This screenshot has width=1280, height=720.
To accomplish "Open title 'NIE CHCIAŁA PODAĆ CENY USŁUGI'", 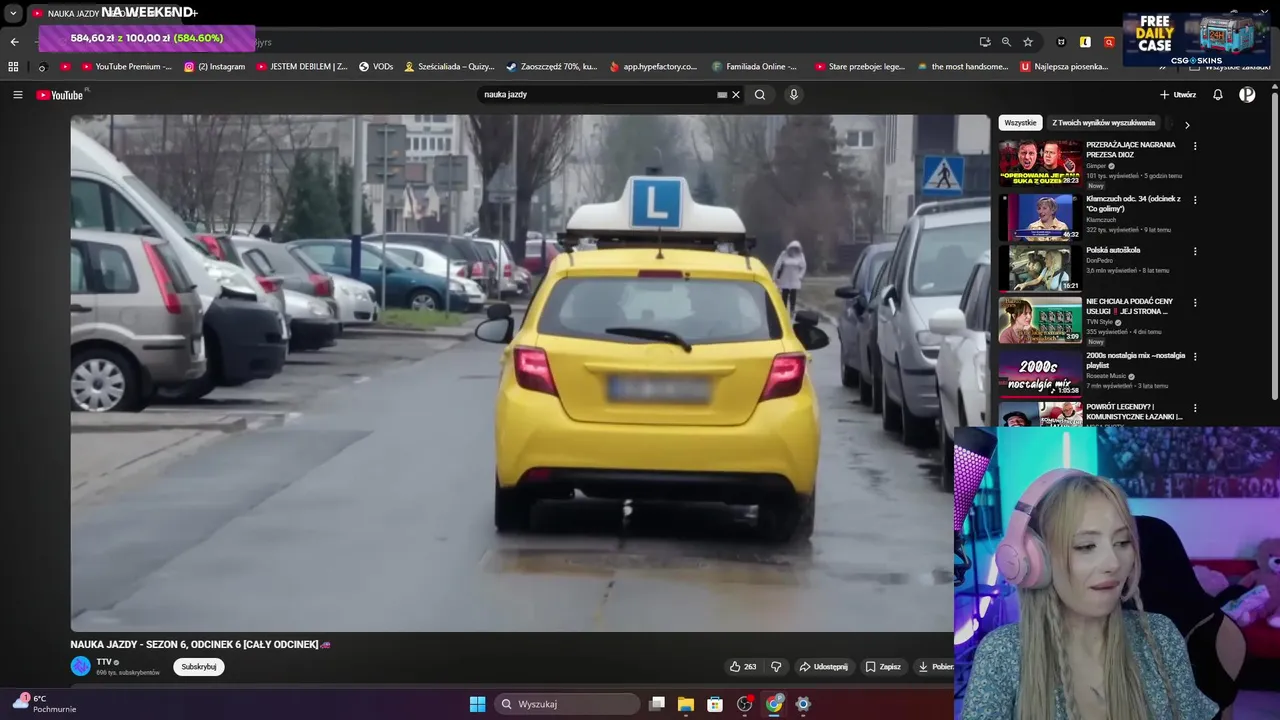I will point(1130,306).
